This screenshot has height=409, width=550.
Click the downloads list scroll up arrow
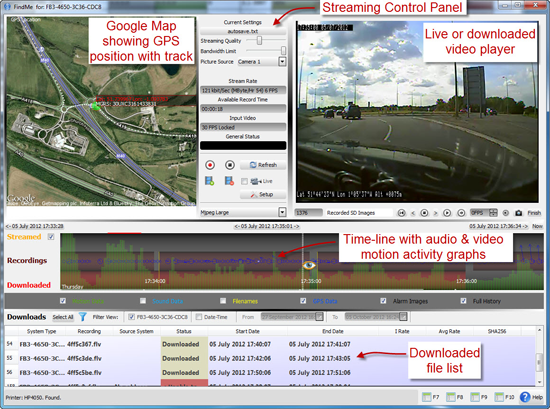[539, 330]
